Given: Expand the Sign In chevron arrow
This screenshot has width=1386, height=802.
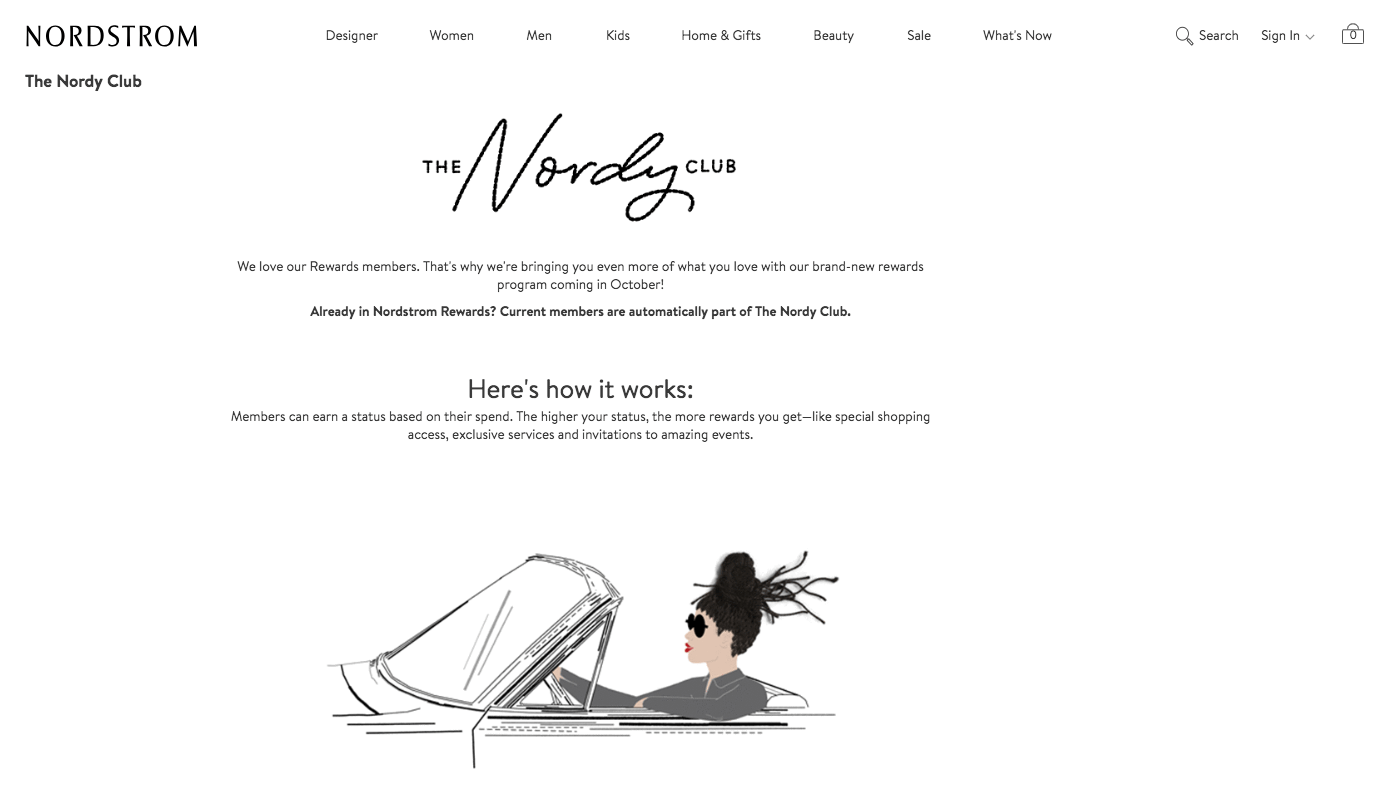Looking at the screenshot, I should [1310, 37].
